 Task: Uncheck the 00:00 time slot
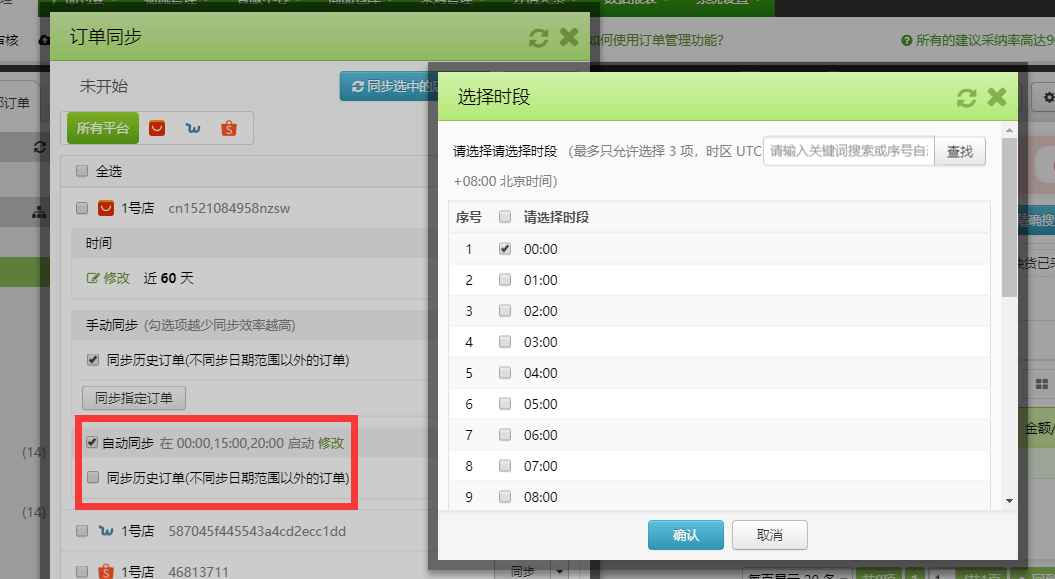[505, 249]
